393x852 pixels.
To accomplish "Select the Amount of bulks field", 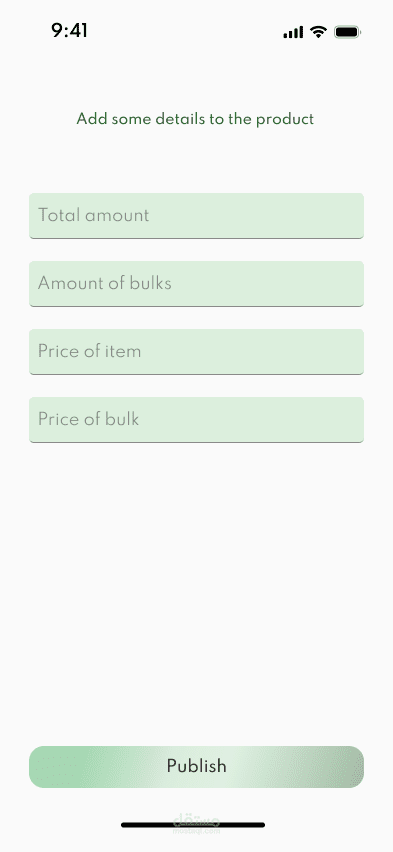I will point(196,284).
